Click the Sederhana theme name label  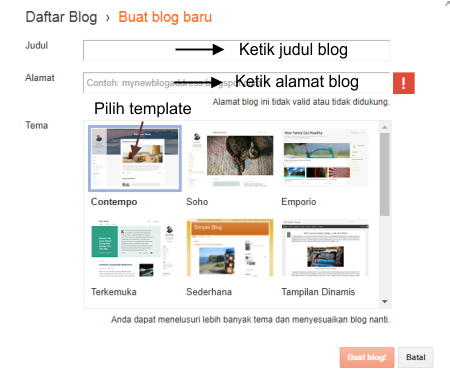(209, 292)
